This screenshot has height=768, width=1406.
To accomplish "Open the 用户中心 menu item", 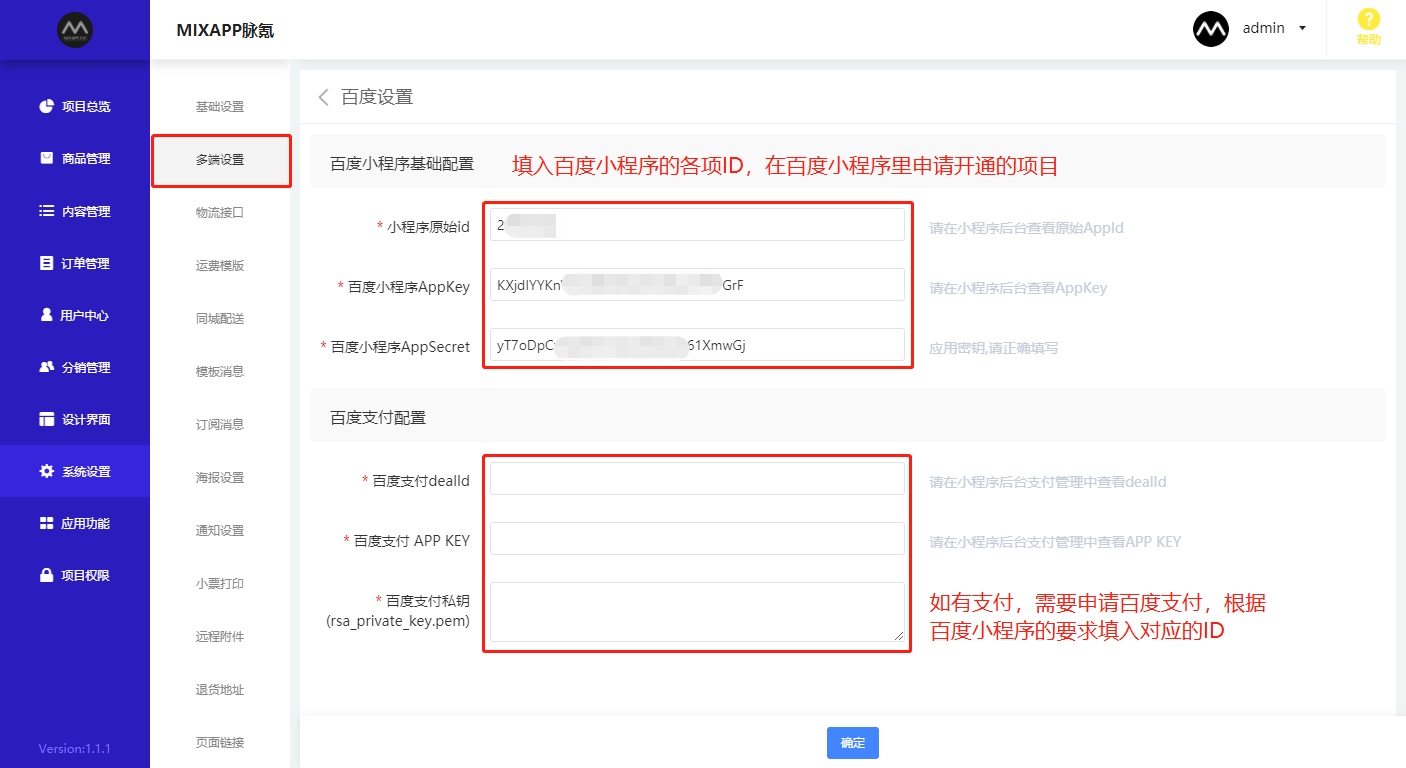I will (75, 315).
